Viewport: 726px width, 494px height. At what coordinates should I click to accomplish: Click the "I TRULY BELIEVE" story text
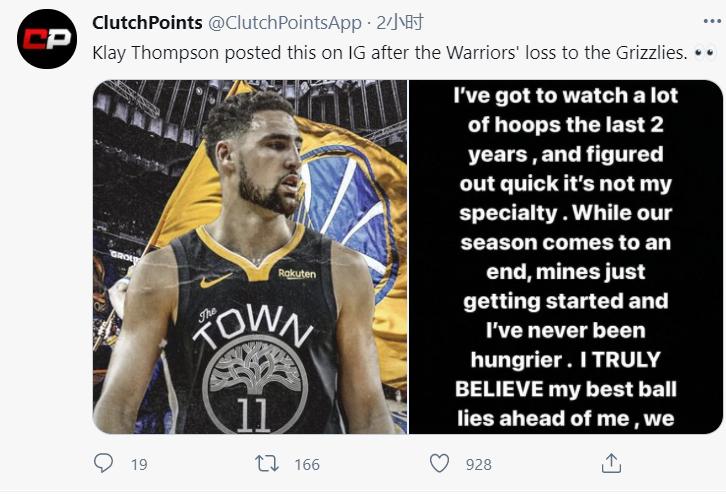567,372
